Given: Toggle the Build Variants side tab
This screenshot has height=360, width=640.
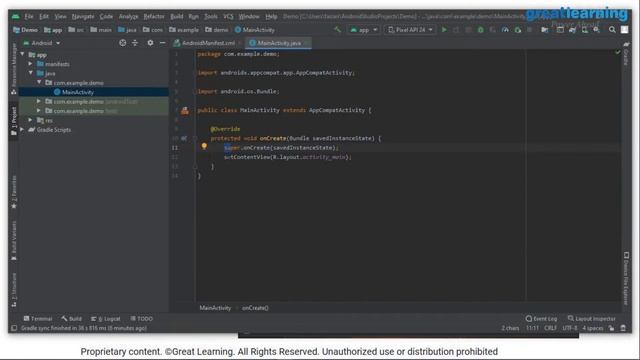Looking at the screenshot, I should (x=14, y=241).
